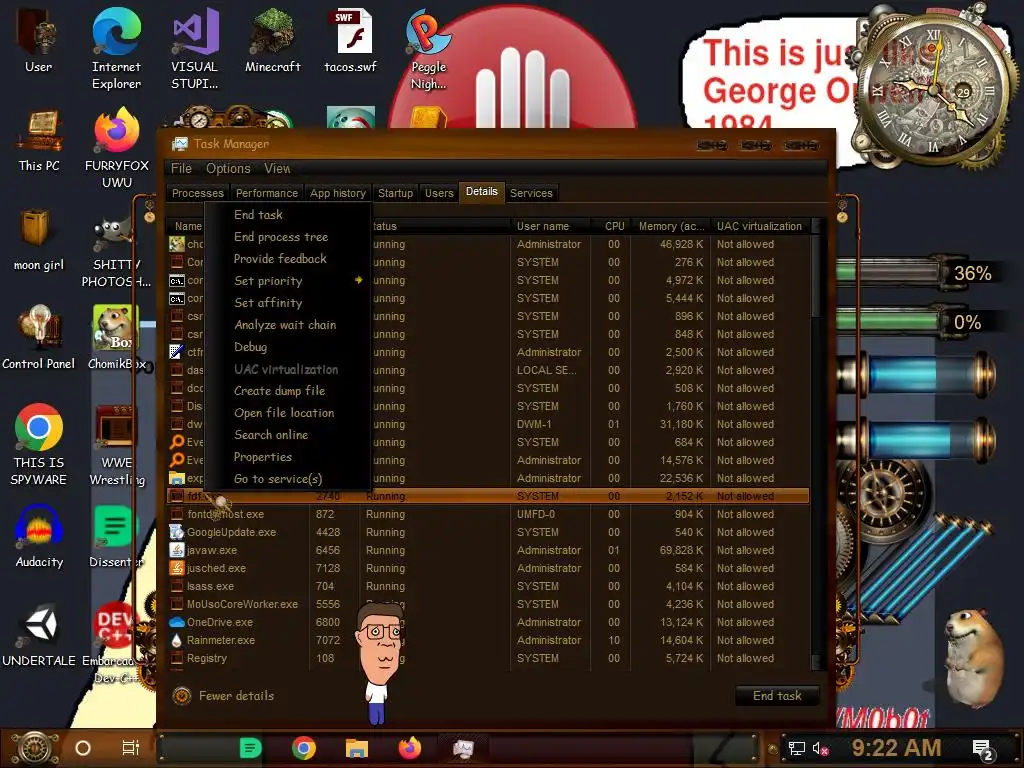Sort by the User name column header
Screen dimensions: 1024x768
click(550, 227)
